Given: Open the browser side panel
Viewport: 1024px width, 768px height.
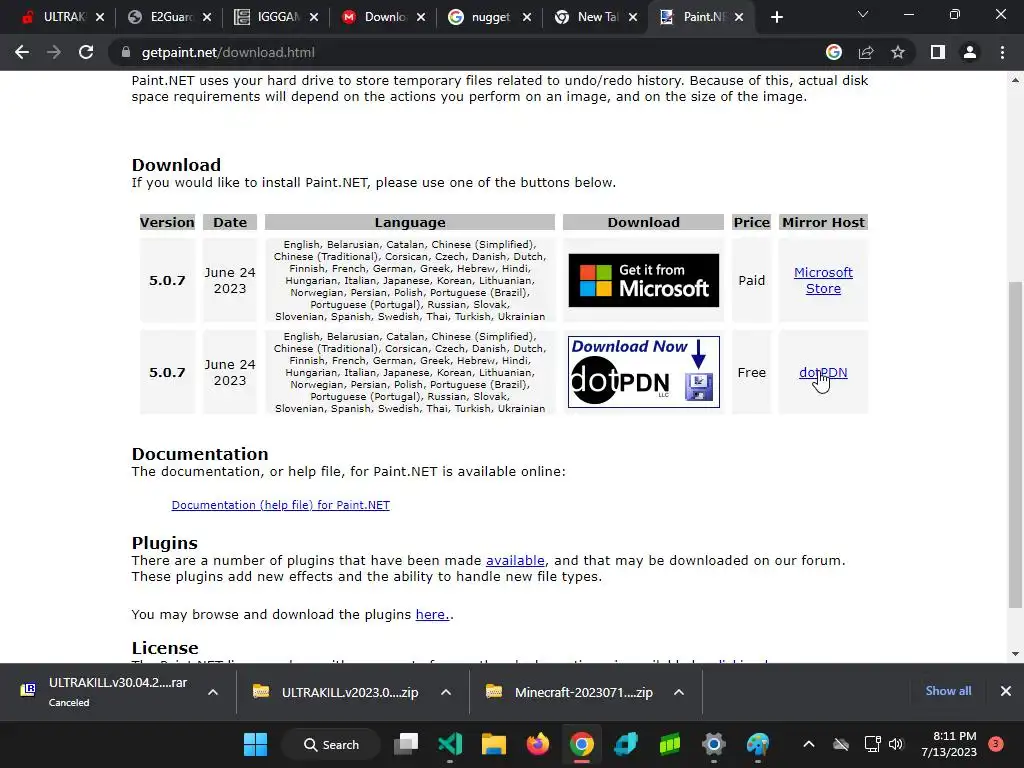Looking at the screenshot, I should tap(938, 52).
